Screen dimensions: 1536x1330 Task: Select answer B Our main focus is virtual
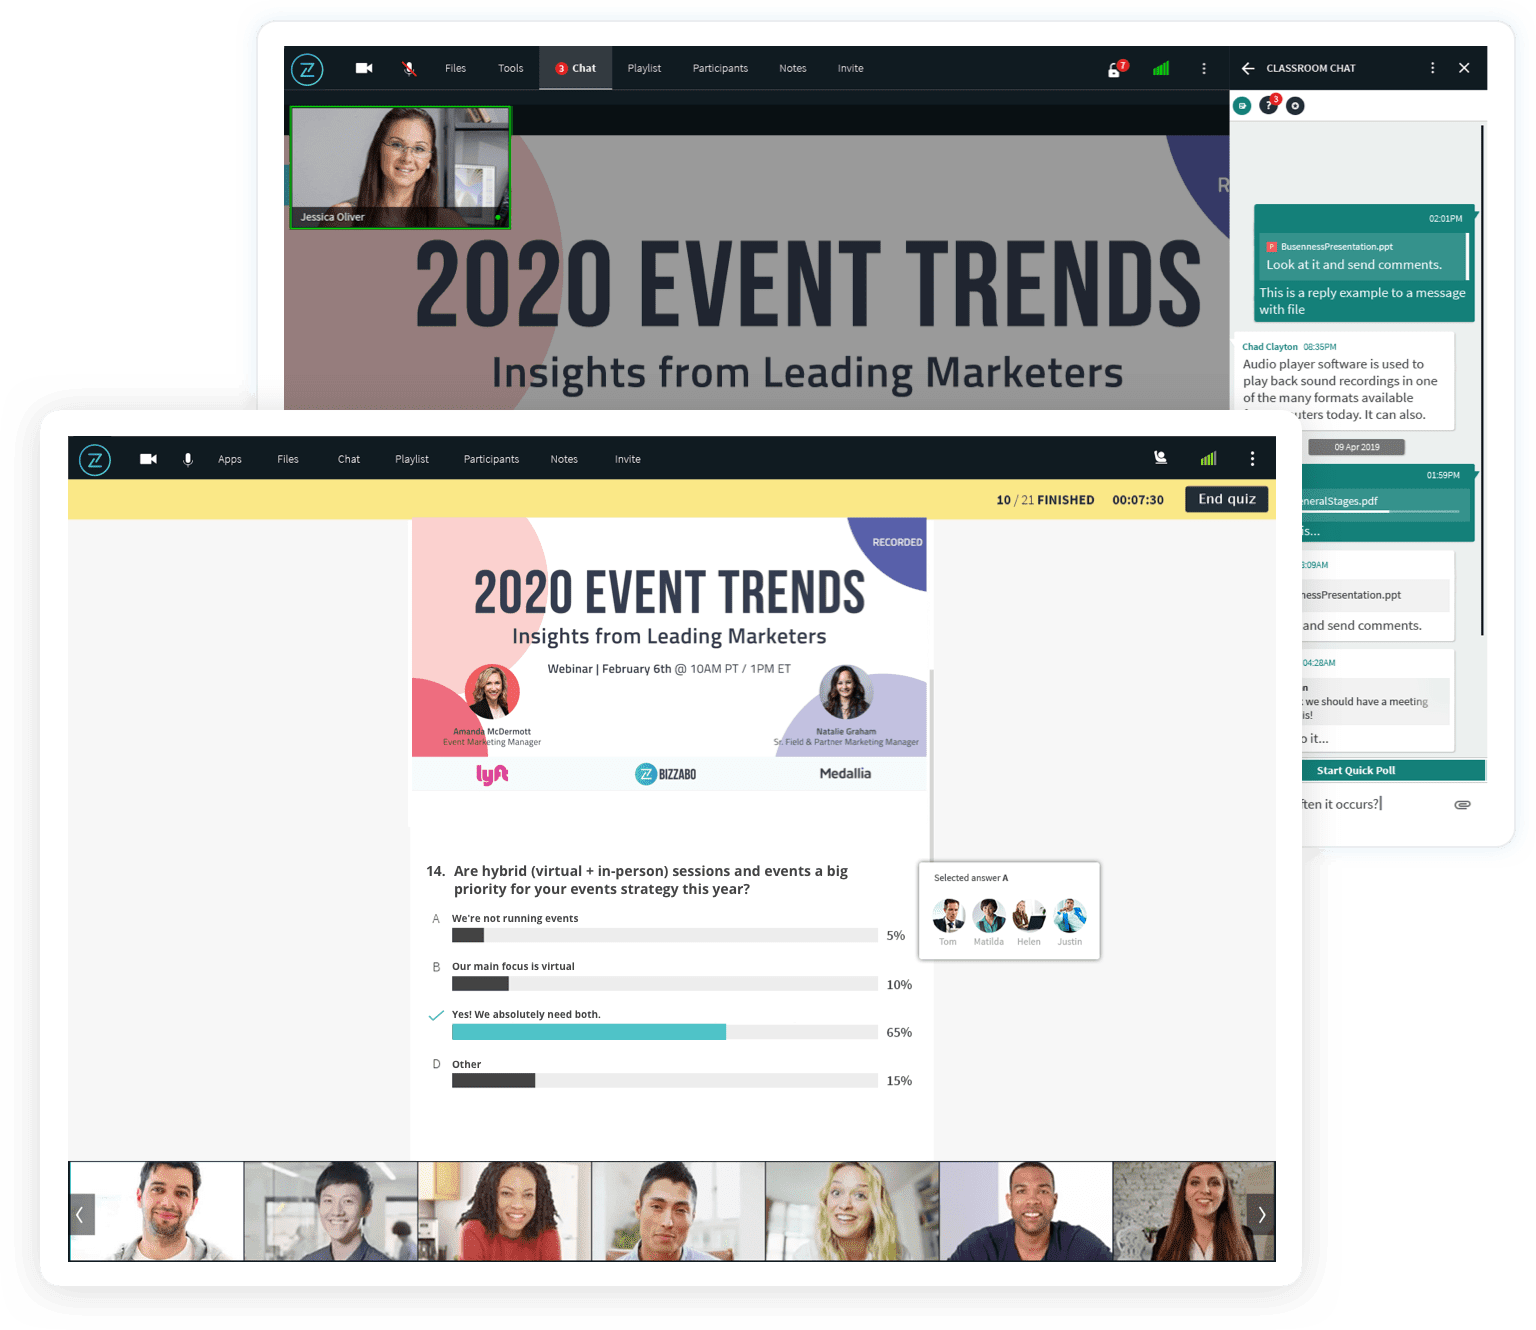point(513,966)
